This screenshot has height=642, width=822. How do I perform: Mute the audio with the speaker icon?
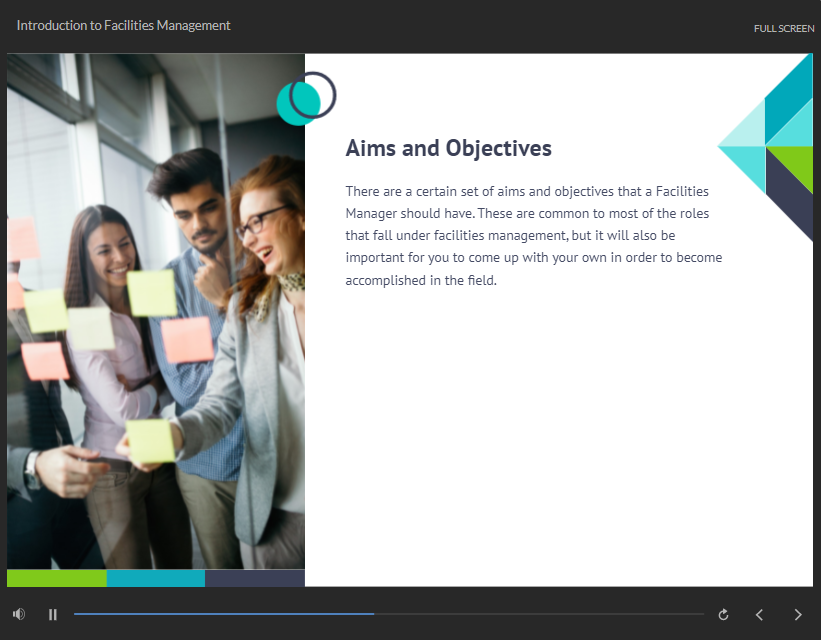click(x=19, y=614)
